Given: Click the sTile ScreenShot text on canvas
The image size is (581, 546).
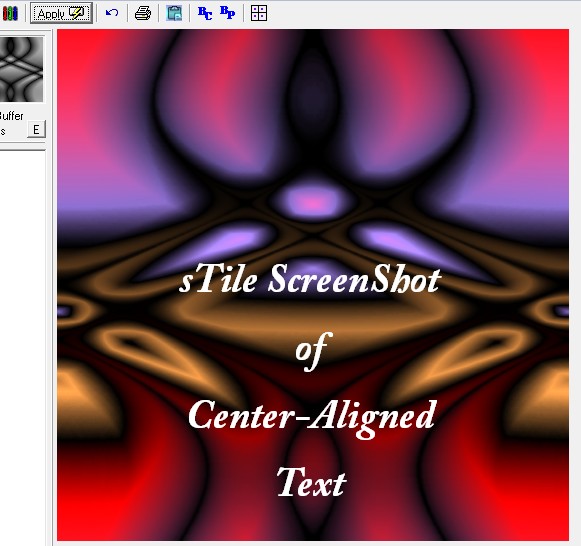Looking at the screenshot, I should (310, 279).
